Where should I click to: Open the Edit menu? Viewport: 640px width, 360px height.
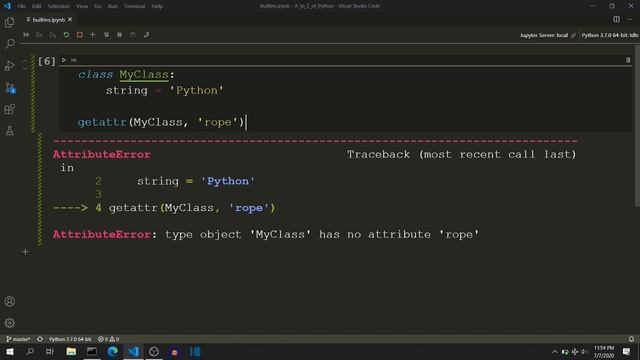(x=37, y=6)
